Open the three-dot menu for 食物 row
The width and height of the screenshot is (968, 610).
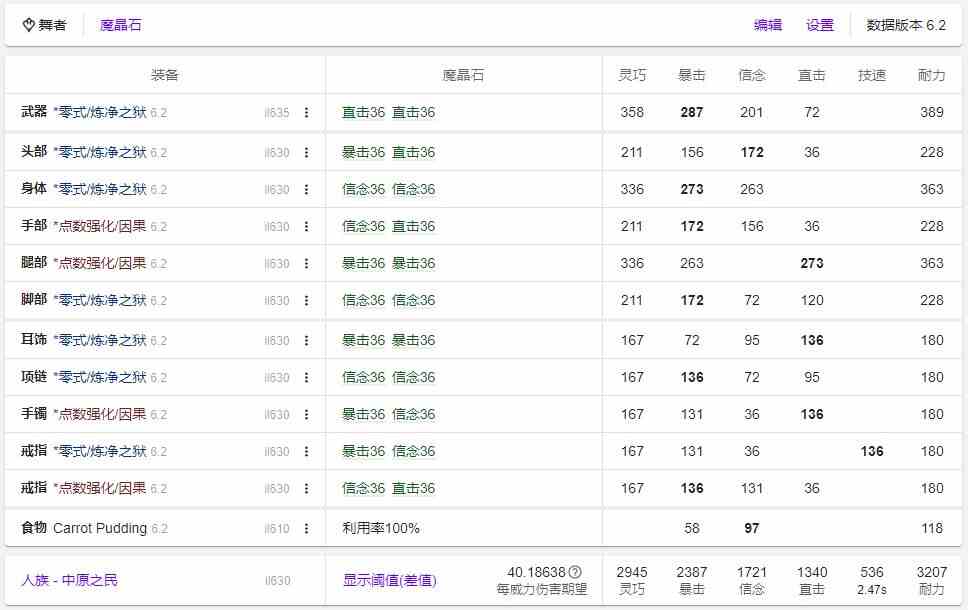pos(306,528)
